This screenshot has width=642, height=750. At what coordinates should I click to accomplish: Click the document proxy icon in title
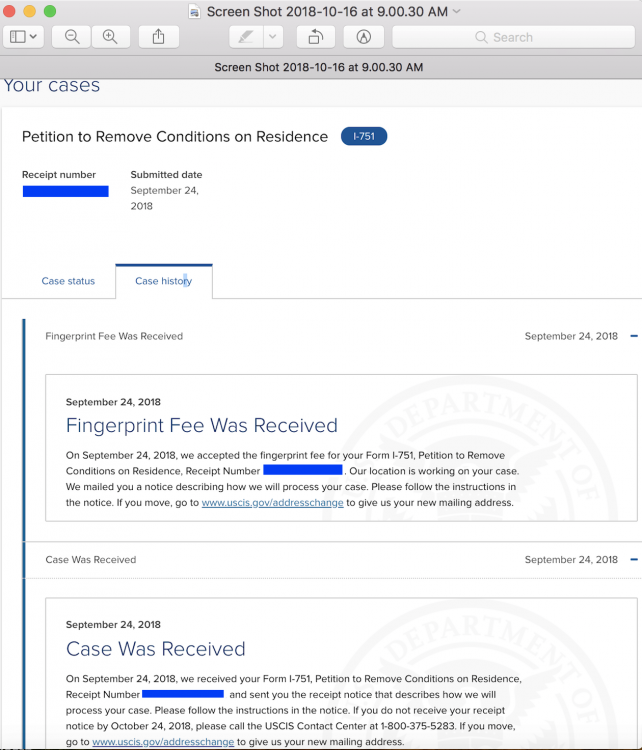[194, 11]
